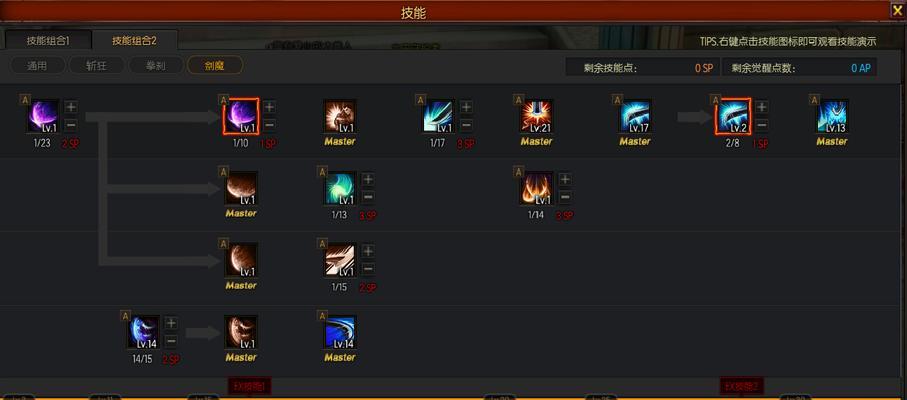The image size is (907, 400).
Task: Add a point to the 1/15 claw skill
Action: (368, 251)
